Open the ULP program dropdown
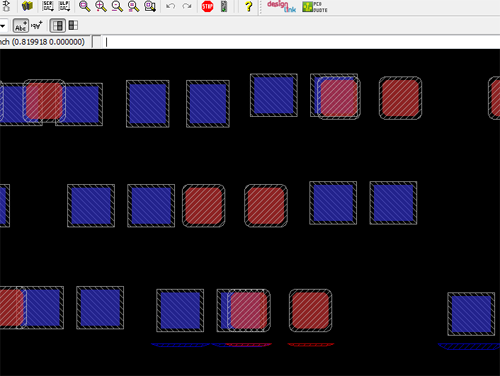 [x=64, y=6]
